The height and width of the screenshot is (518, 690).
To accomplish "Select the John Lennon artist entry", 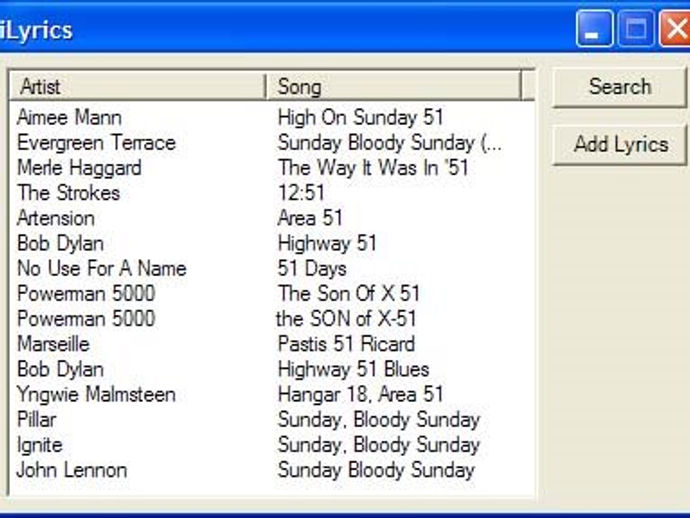I will pyautogui.click(x=72, y=470).
